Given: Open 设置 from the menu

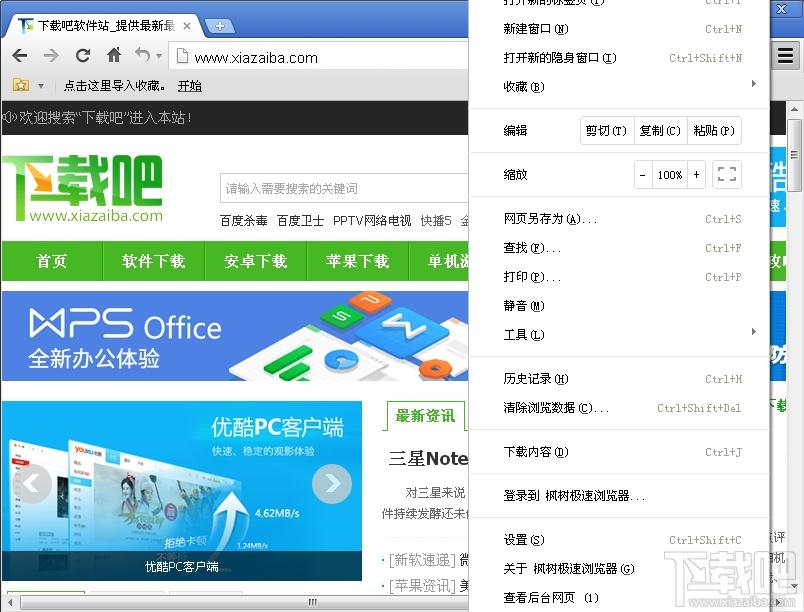Looking at the screenshot, I should click(x=619, y=540).
